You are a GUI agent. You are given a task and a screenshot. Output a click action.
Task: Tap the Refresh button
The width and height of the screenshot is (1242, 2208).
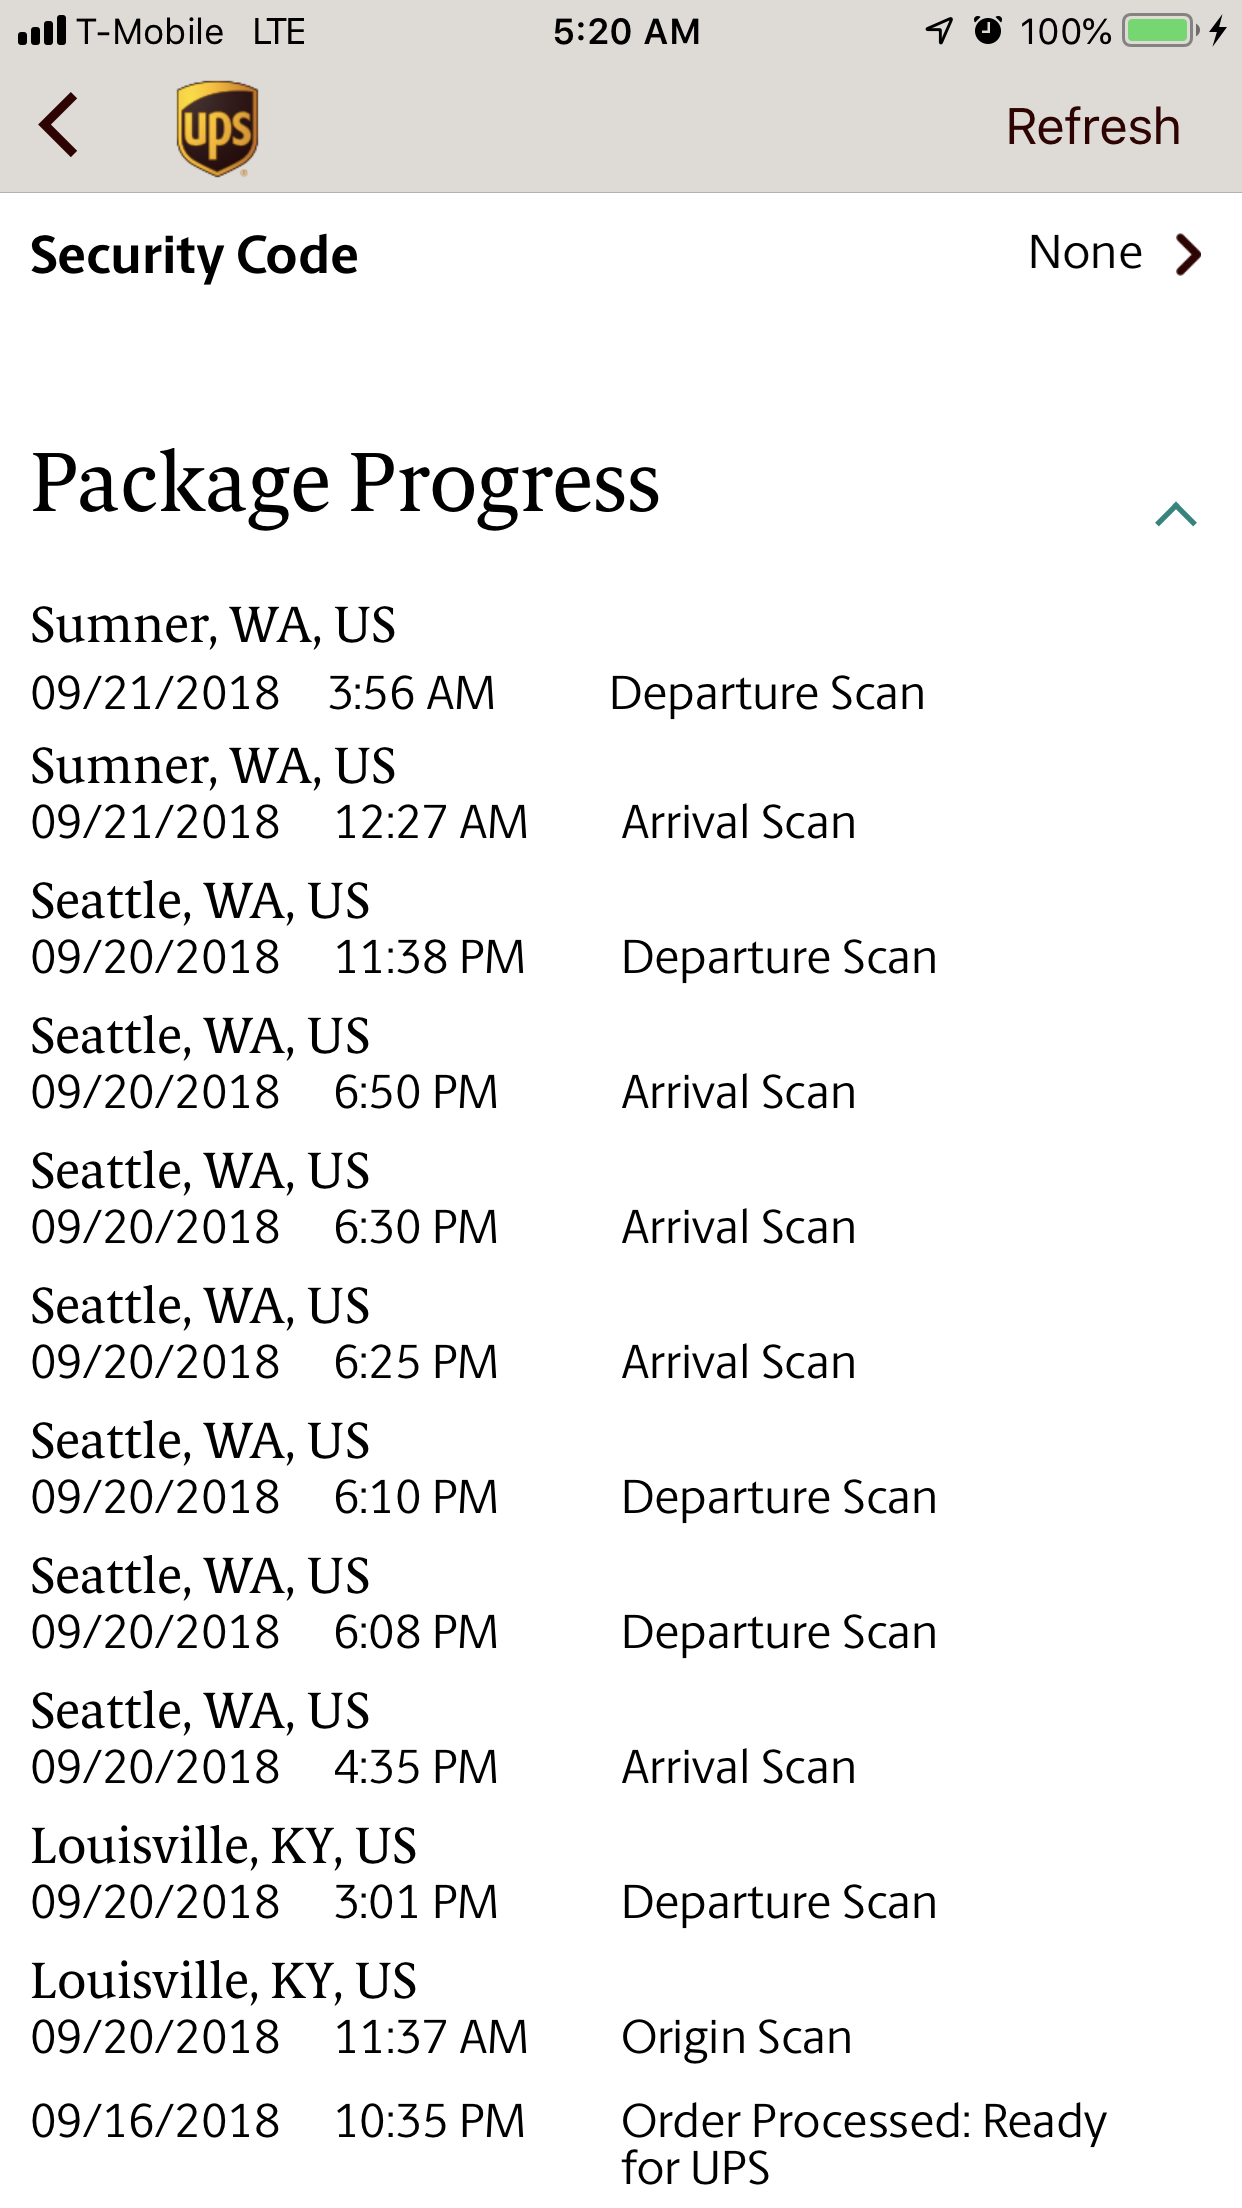[1092, 127]
